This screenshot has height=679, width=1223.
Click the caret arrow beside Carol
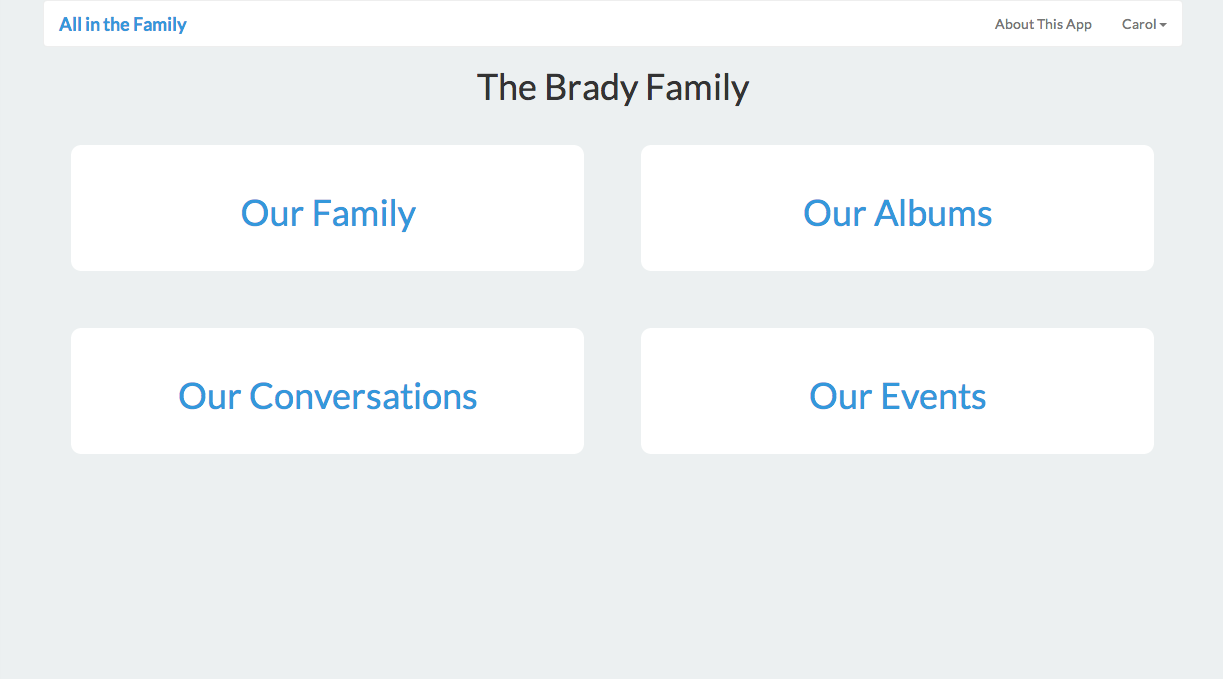coord(1163,25)
